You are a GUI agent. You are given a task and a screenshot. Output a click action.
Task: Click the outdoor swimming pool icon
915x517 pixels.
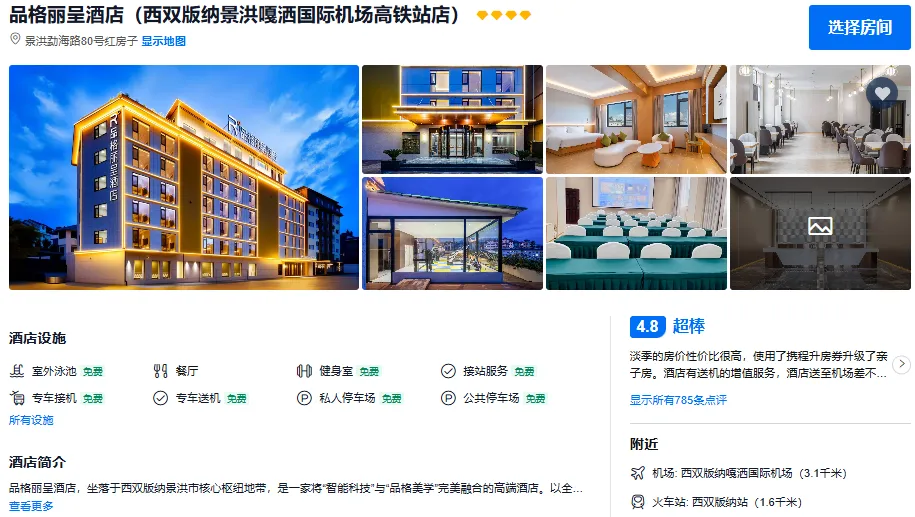17,371
